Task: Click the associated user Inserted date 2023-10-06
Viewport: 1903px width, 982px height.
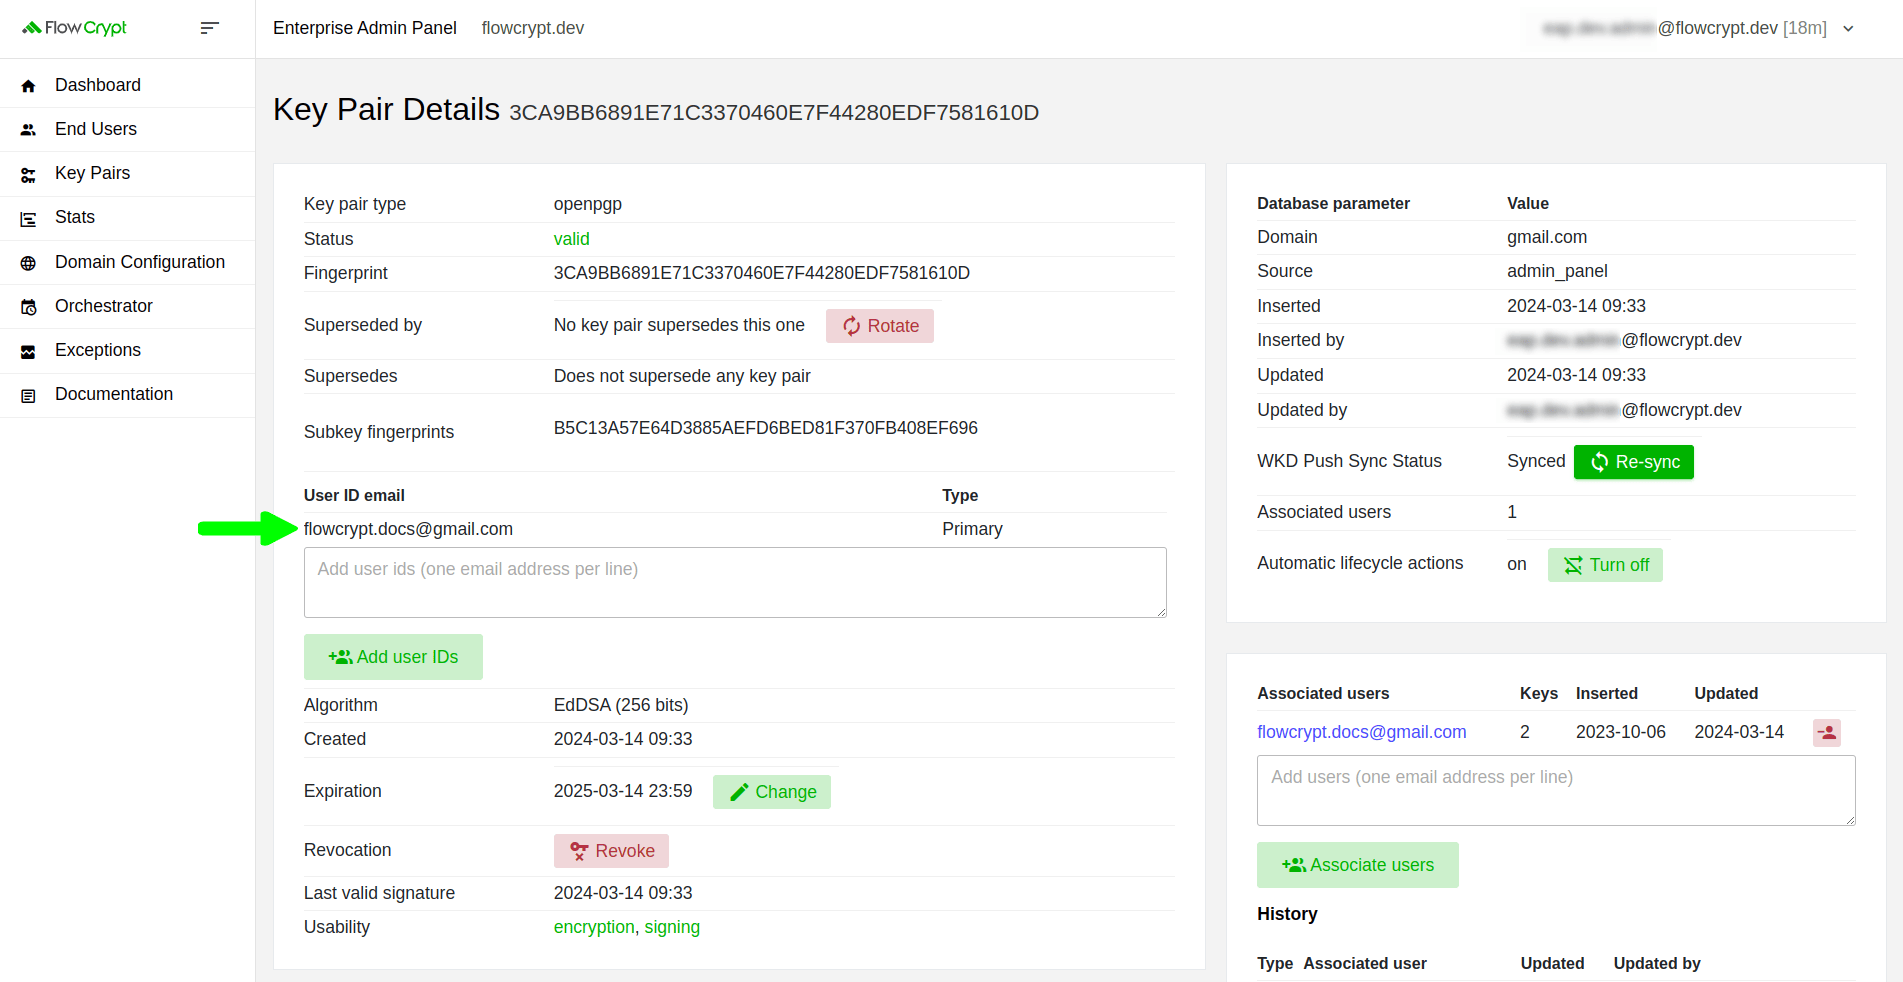Action: click(x=1621, y=732)
